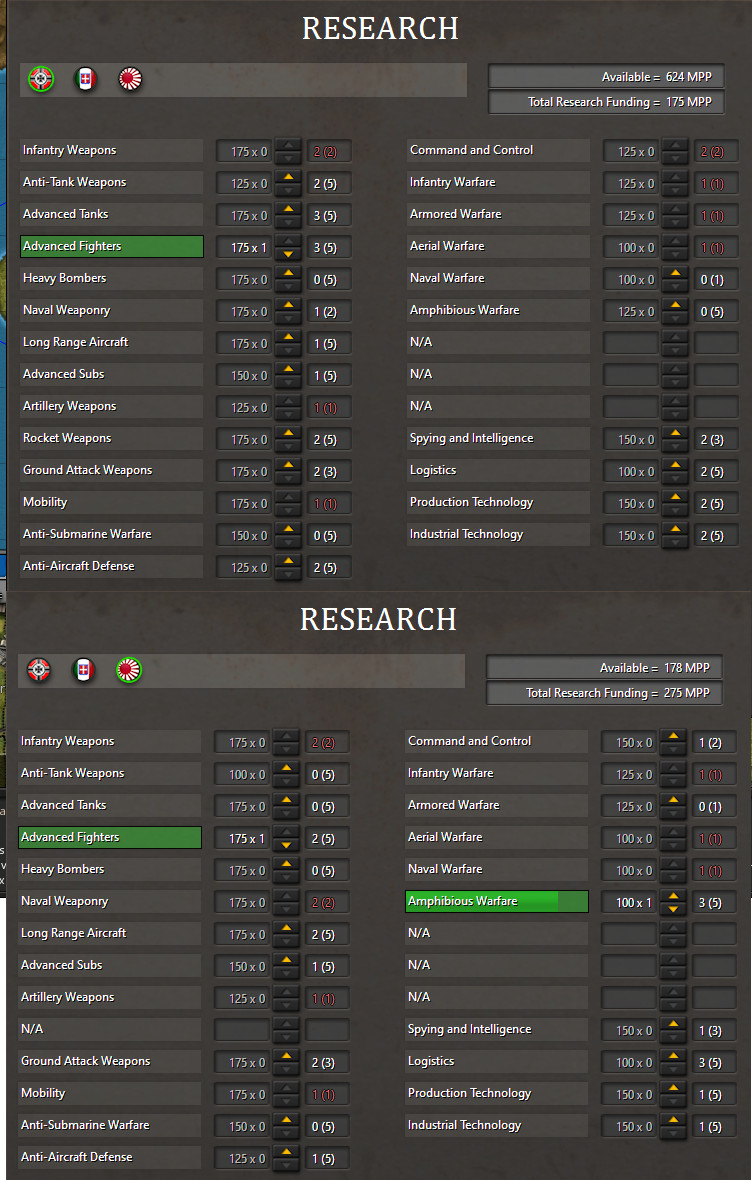Click 'Total Research Funding = 275 MPP'
This screenshot has height=1180, width=752.
(x=604, y=692)
